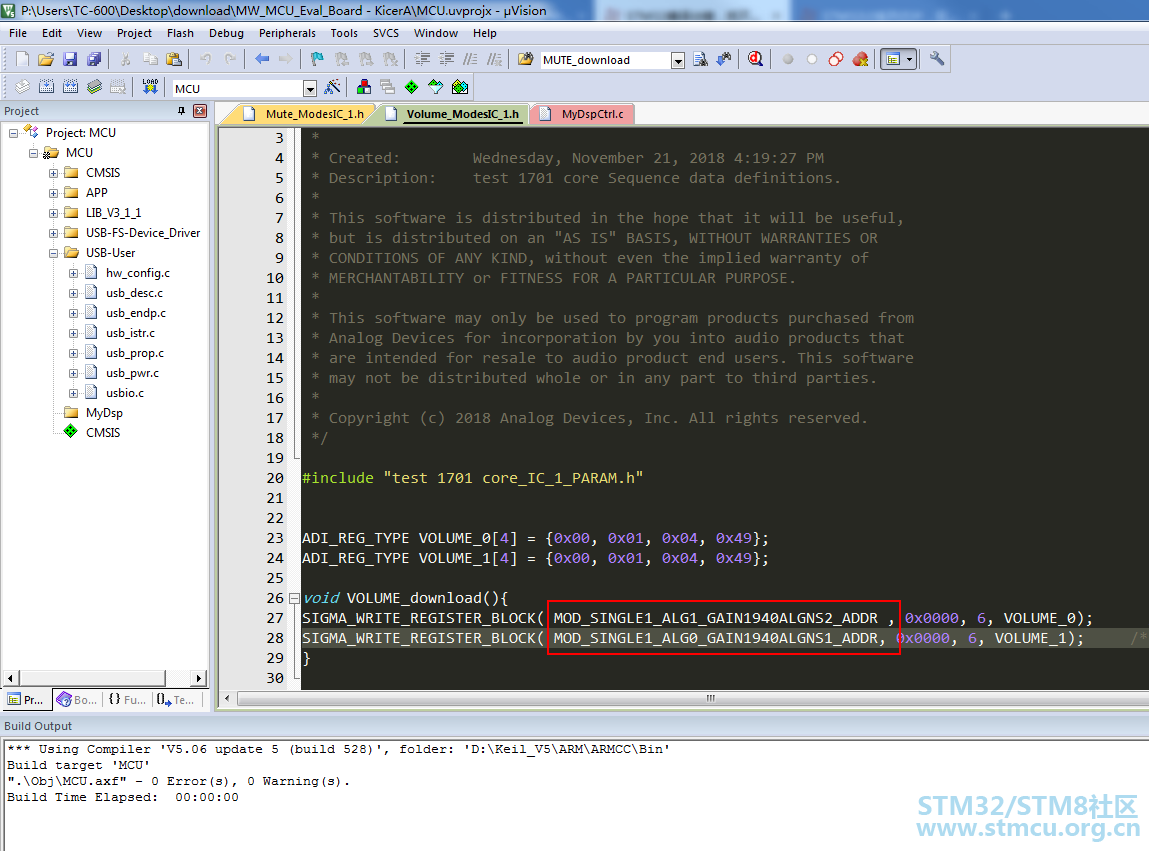Switch to the Books panel tab
1149x851 pixels.
click(x=77, y=700)
